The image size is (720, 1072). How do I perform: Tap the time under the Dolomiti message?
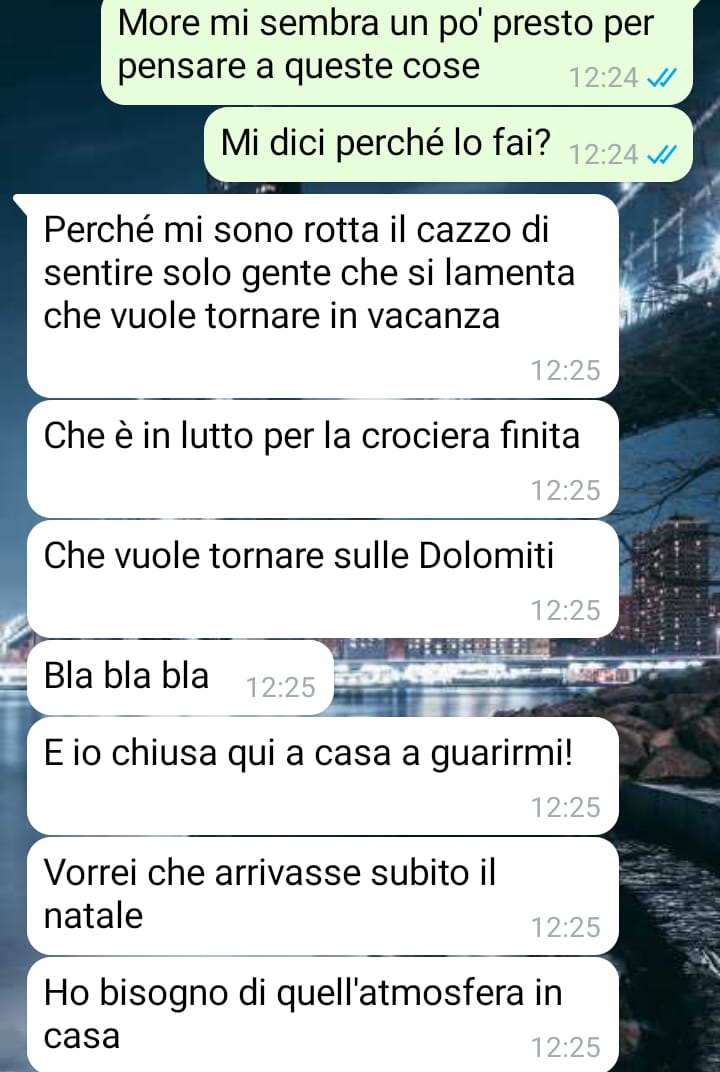tap(566, 611)
